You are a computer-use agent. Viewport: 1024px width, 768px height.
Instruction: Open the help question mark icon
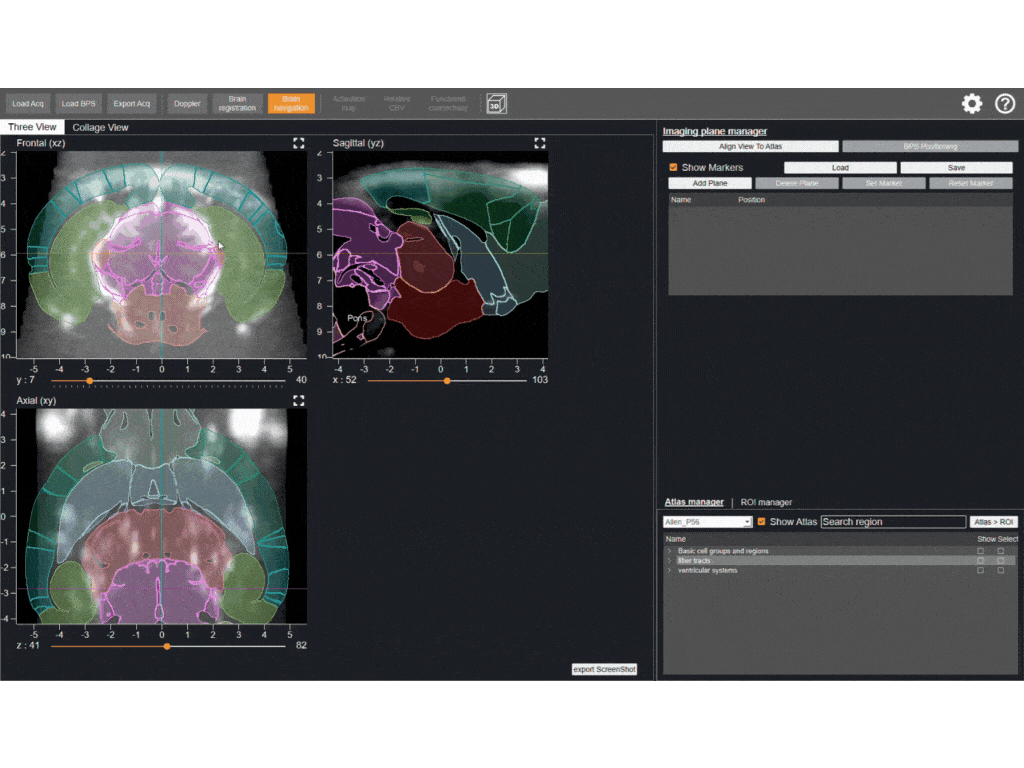click(x=1005, y=103)
